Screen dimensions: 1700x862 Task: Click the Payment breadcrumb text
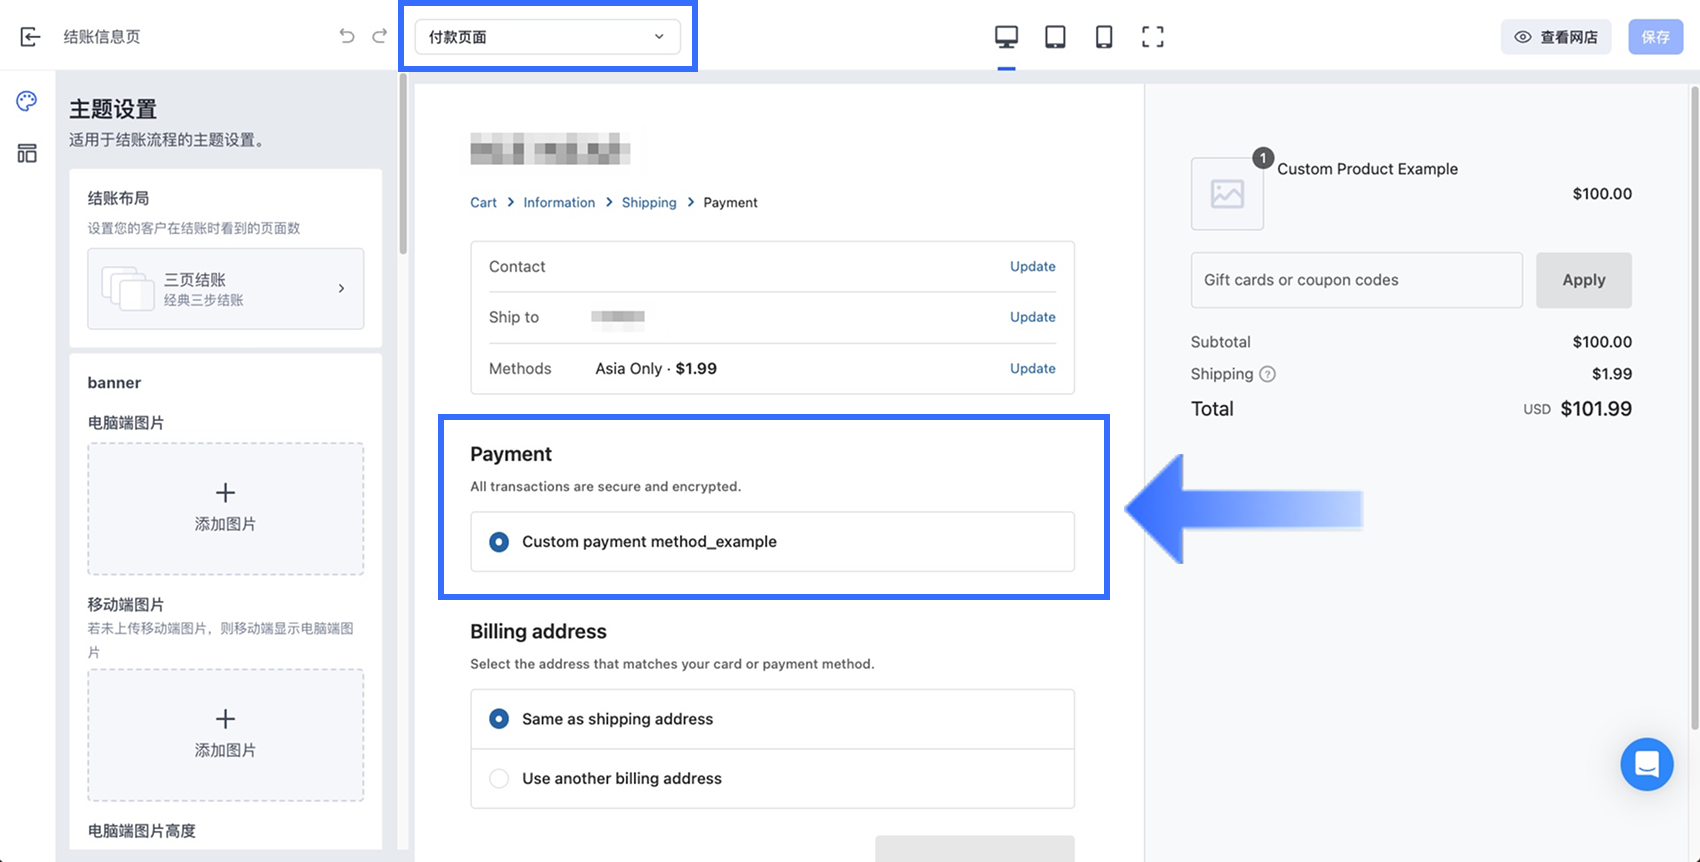(730, 202)
